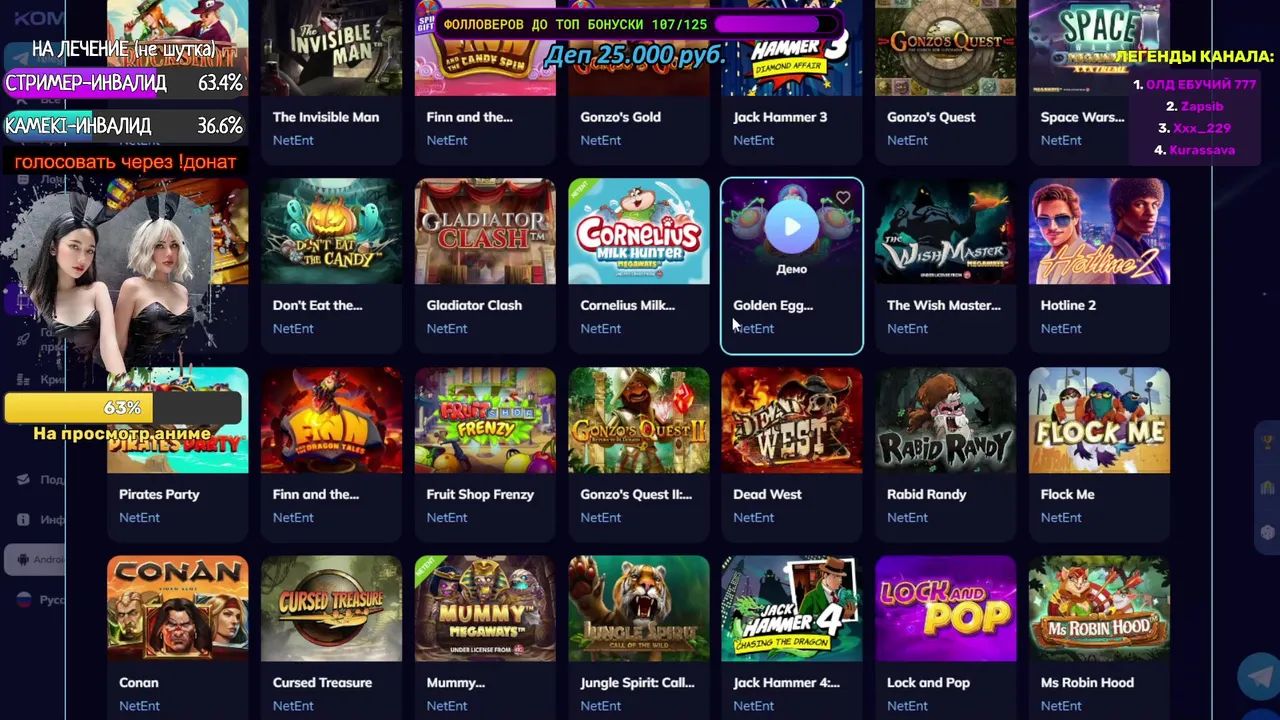The height and width of the screenshot is (720, 1280).
Task: Click NetEnt provider under Flock Me
Action: [x=1061, y=517]
